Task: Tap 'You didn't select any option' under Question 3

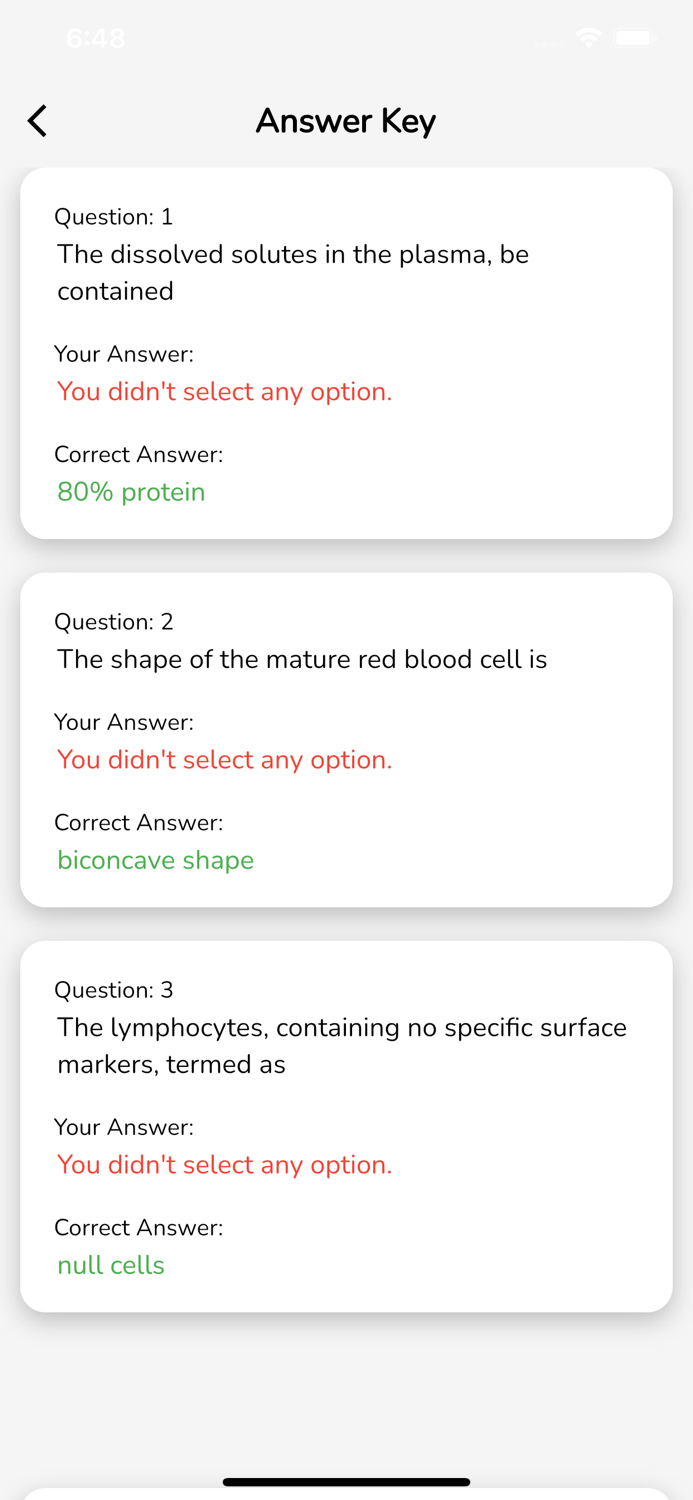Action: click(224, 1165)
